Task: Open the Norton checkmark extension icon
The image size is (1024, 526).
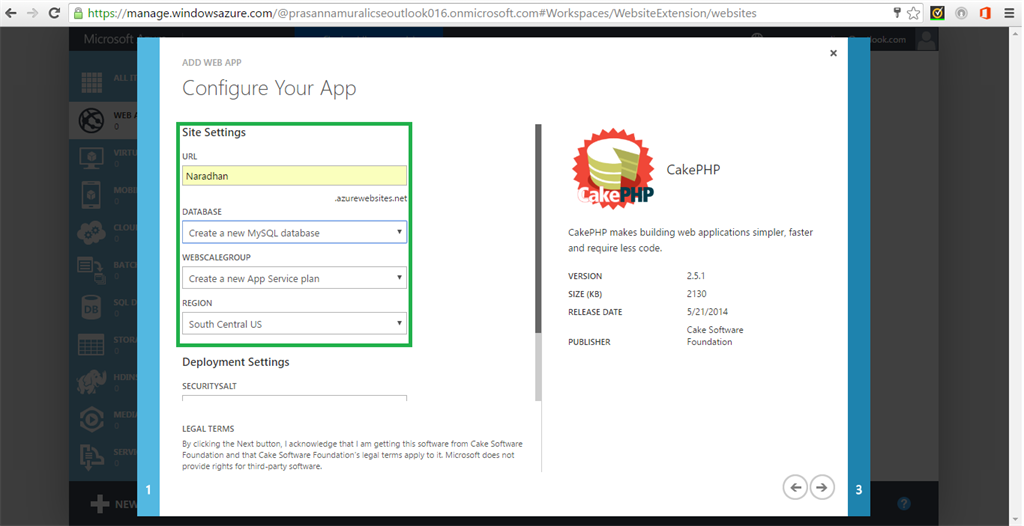Action: [x=937, y=13]
